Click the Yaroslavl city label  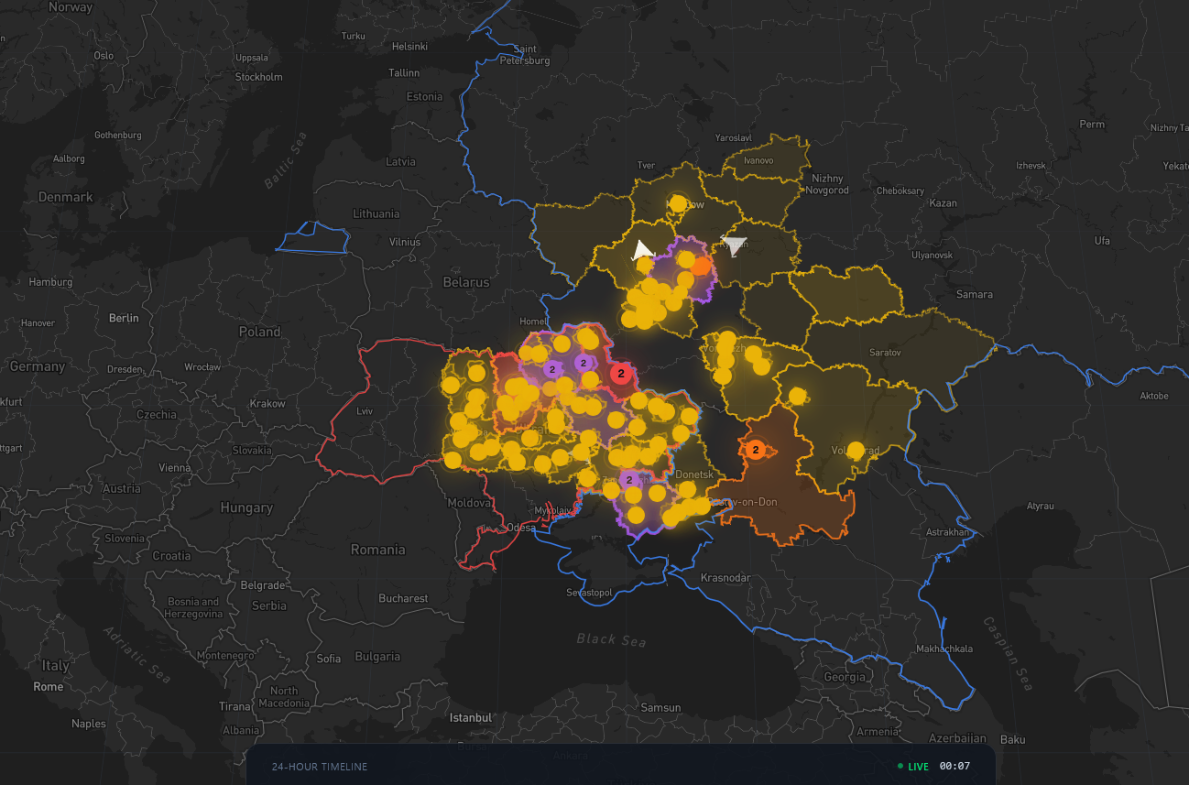[x=733, y=138]
